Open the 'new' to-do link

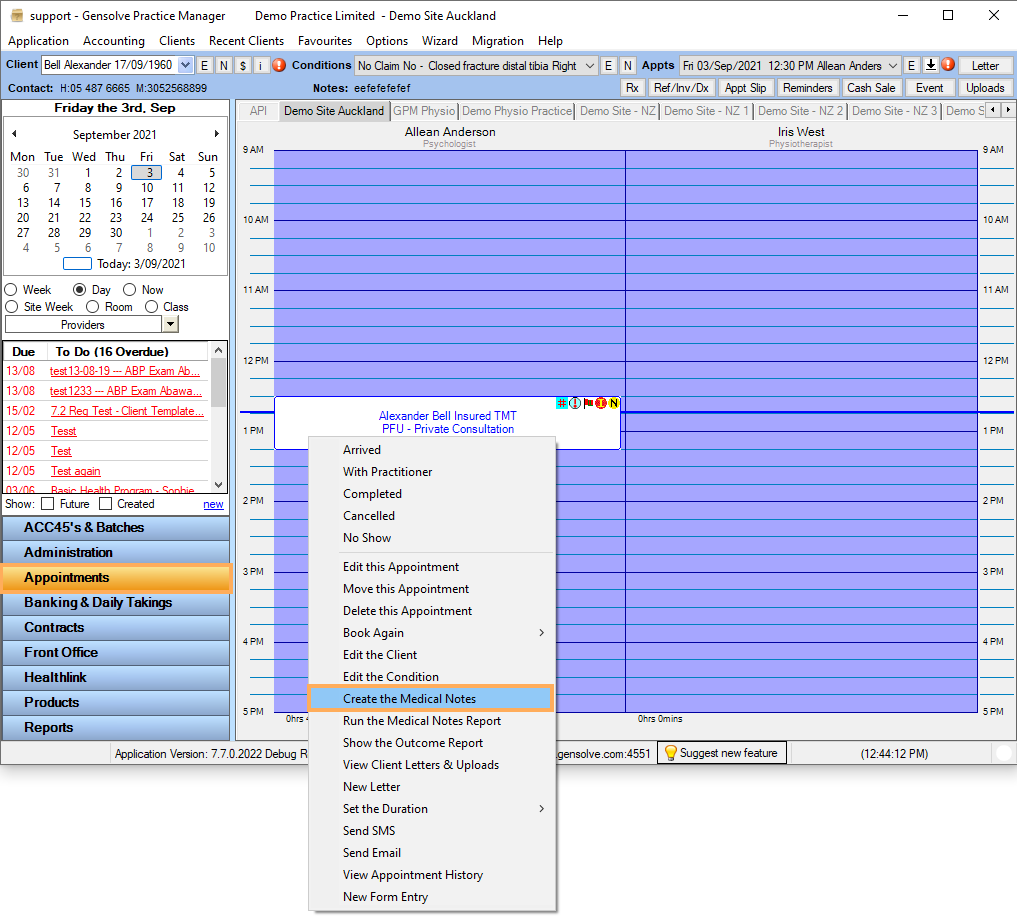tap(213, 504)
